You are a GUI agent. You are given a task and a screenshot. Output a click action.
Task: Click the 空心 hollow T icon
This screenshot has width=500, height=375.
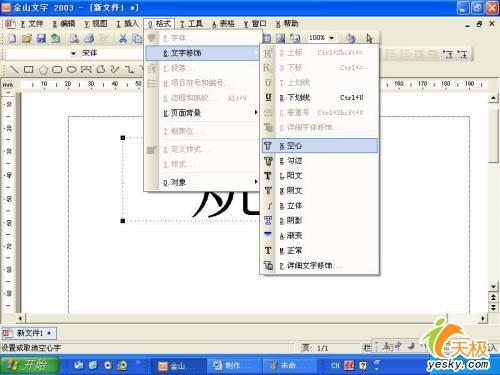[268, 146]
